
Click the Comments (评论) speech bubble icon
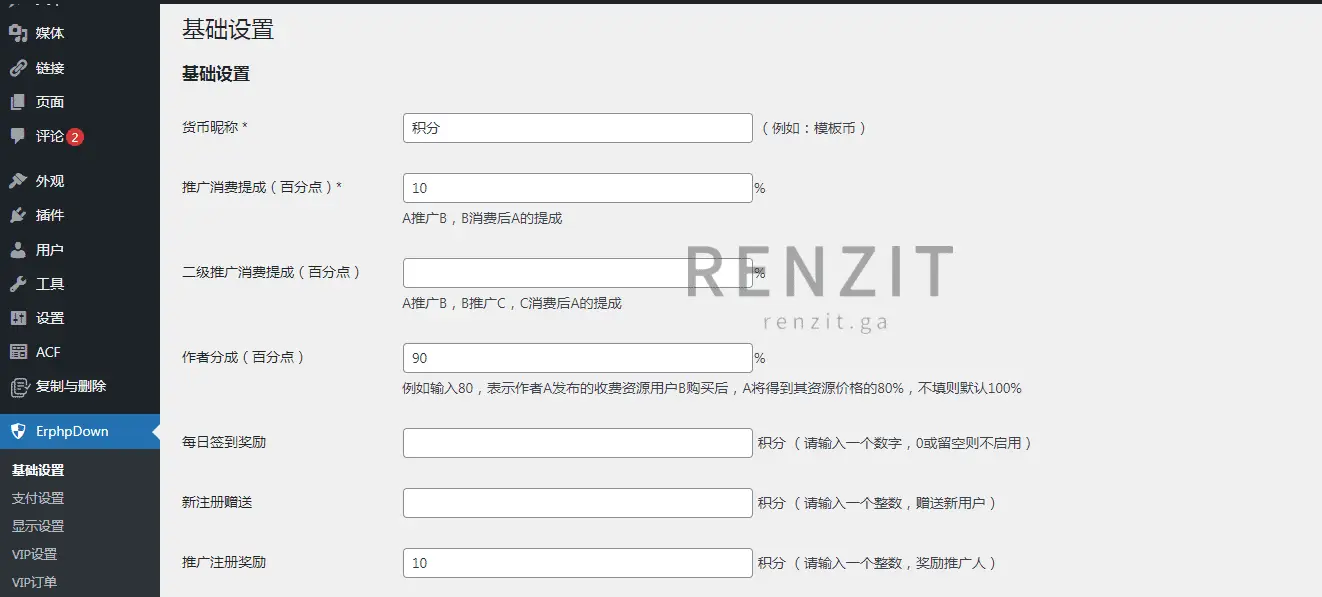[17, 136]
